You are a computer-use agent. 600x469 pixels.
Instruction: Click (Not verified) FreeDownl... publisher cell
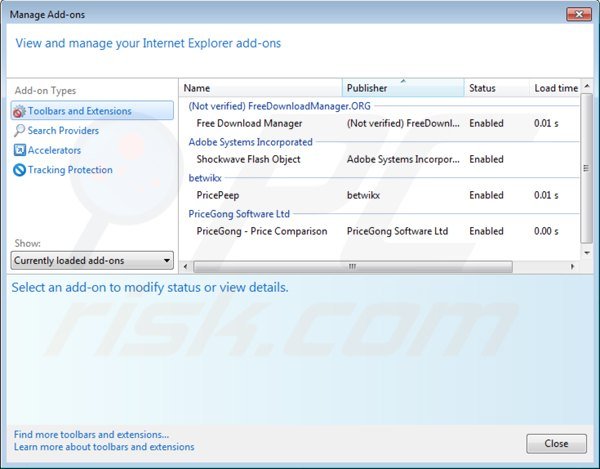(x=403, y=124)
